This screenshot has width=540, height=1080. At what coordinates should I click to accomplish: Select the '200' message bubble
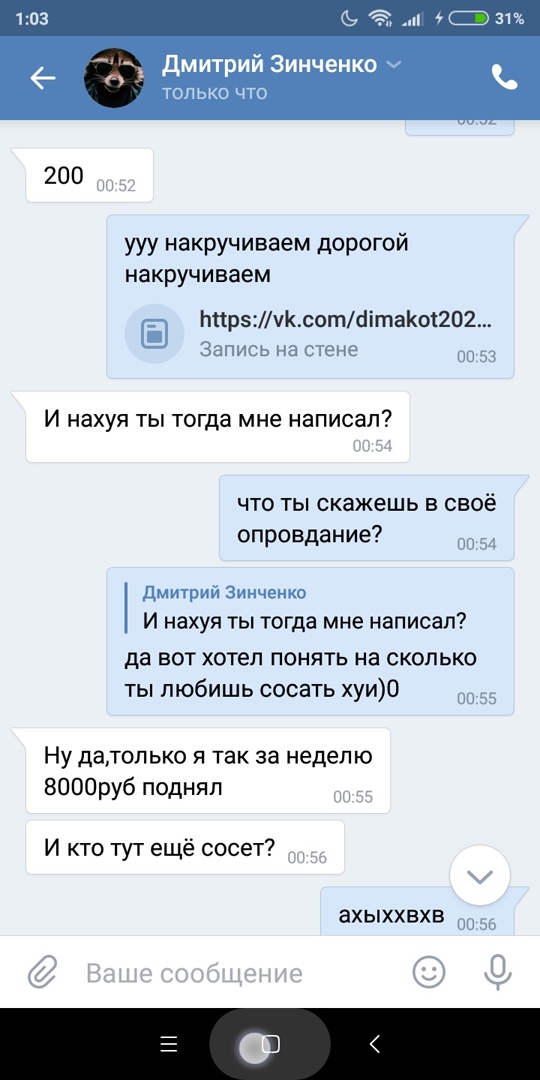pos(90,176)
